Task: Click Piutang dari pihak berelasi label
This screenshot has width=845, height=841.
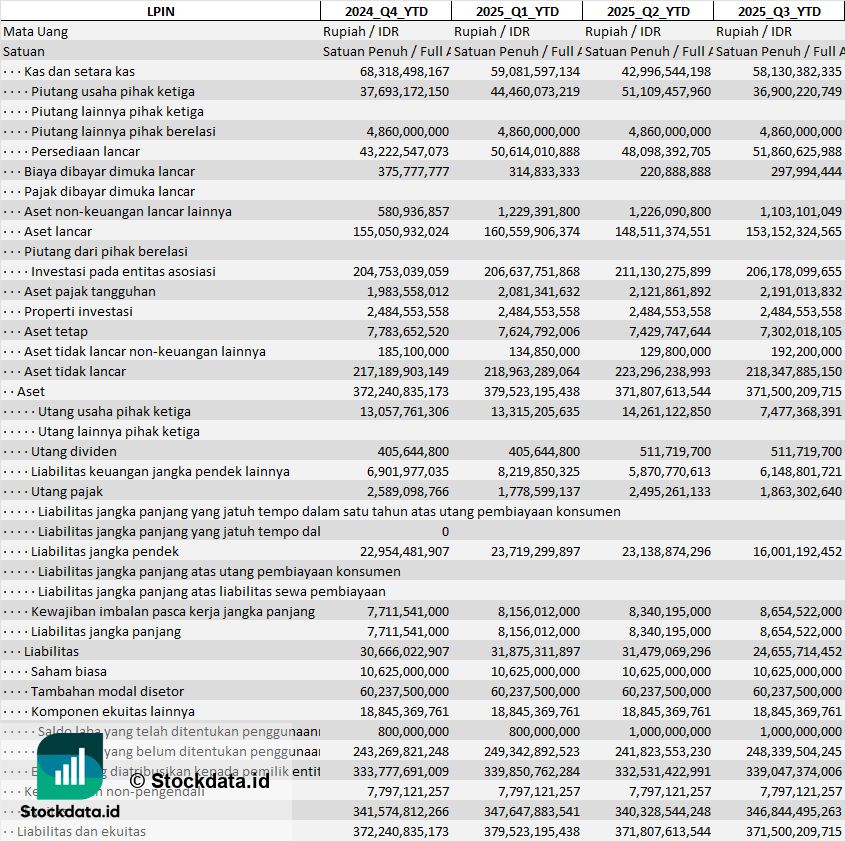Action: pos(106,252)
